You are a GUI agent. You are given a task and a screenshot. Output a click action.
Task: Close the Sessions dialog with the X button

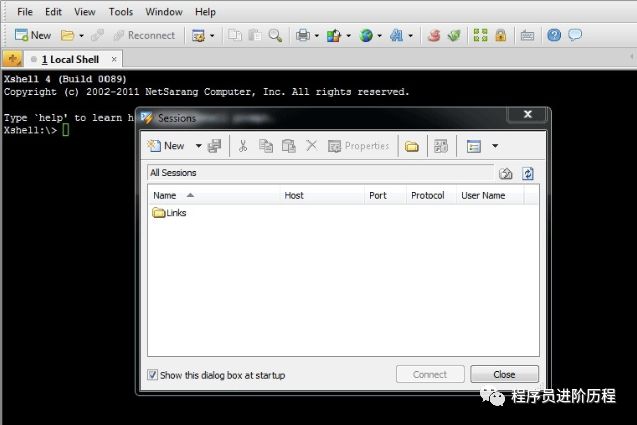[527, 114]
